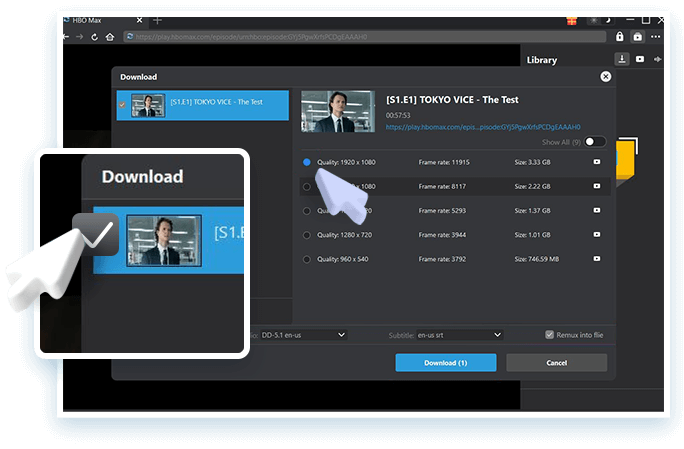Viewport: 684px width, 449px height.
Task: Select quality option sized 1.37 GB
Action: click(x=307, y=211)
